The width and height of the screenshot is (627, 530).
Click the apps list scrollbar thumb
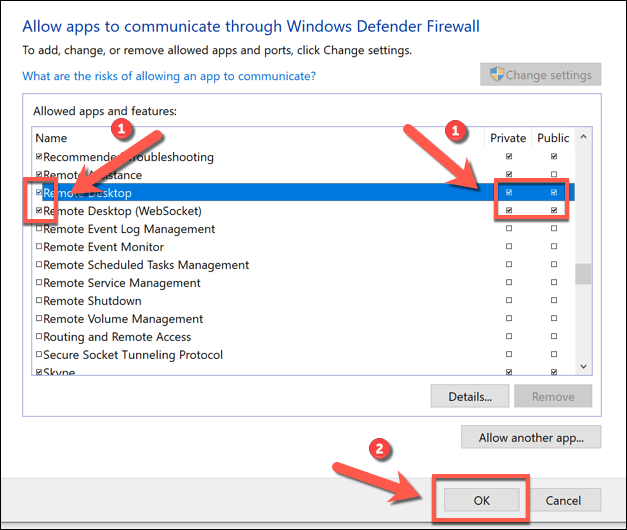(583, 274)
